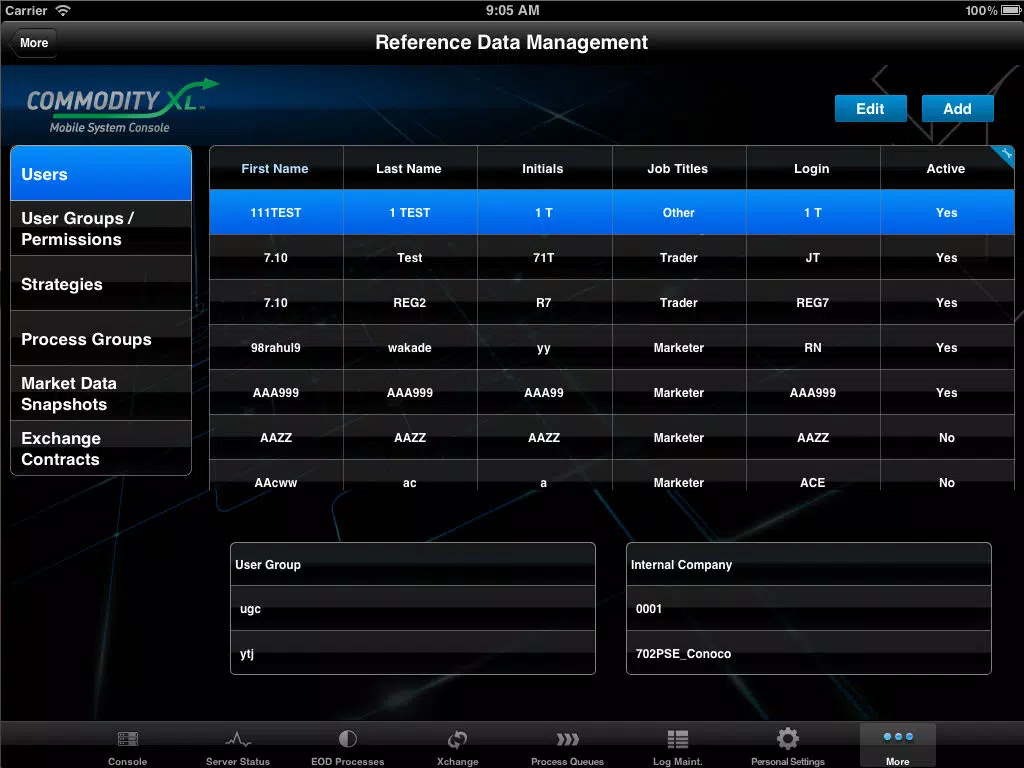Click the JT login cell
Image resolution: width=1024 pixels, height=768 pixels.
[812, 257]
